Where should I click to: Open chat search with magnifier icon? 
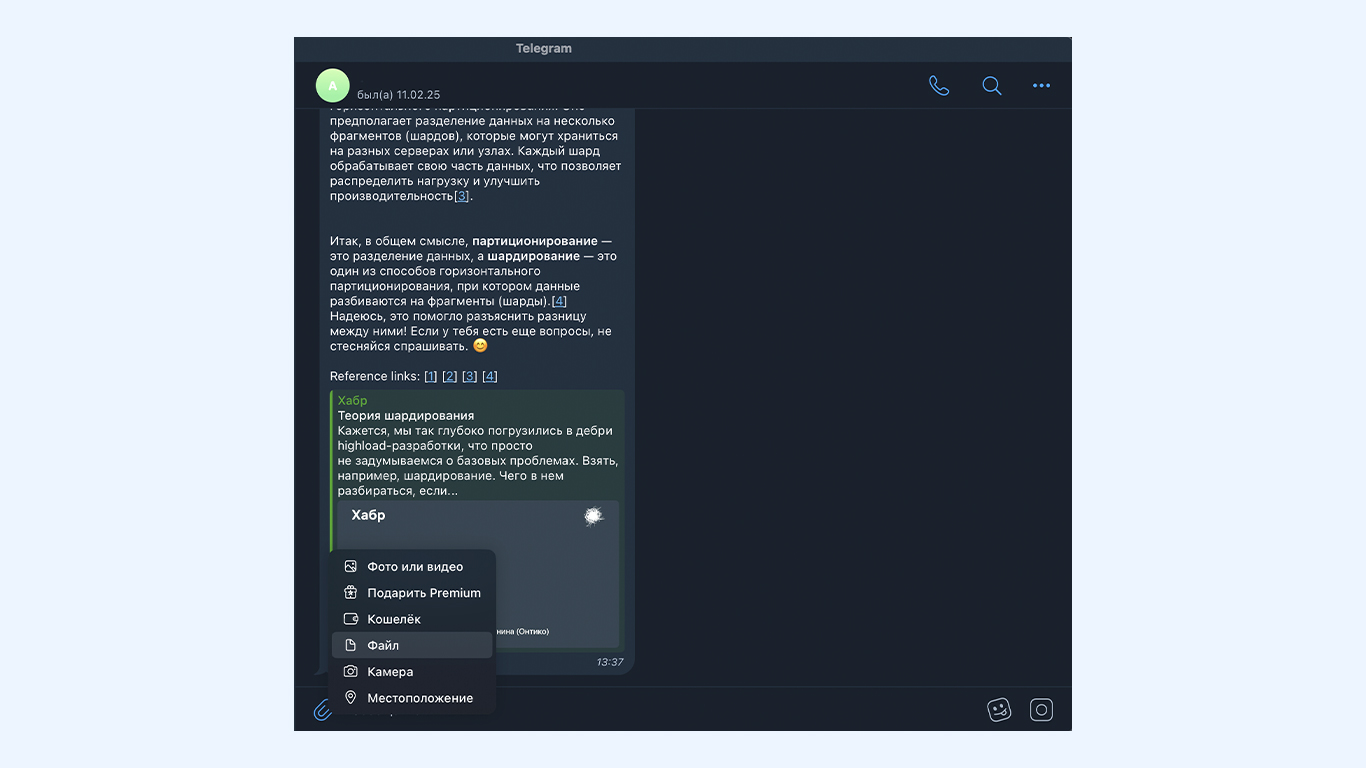(991, 86)
